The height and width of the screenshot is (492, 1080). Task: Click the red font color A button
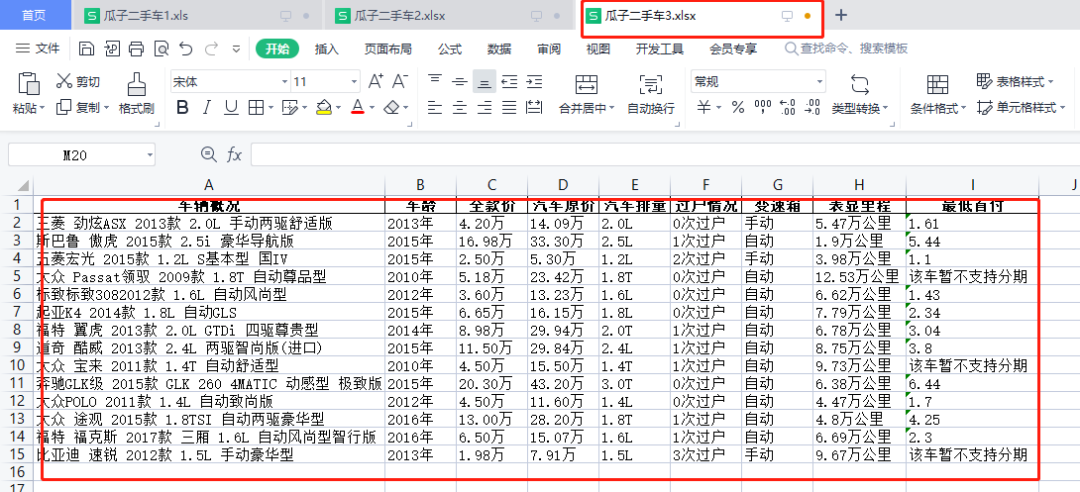(357, 107)
